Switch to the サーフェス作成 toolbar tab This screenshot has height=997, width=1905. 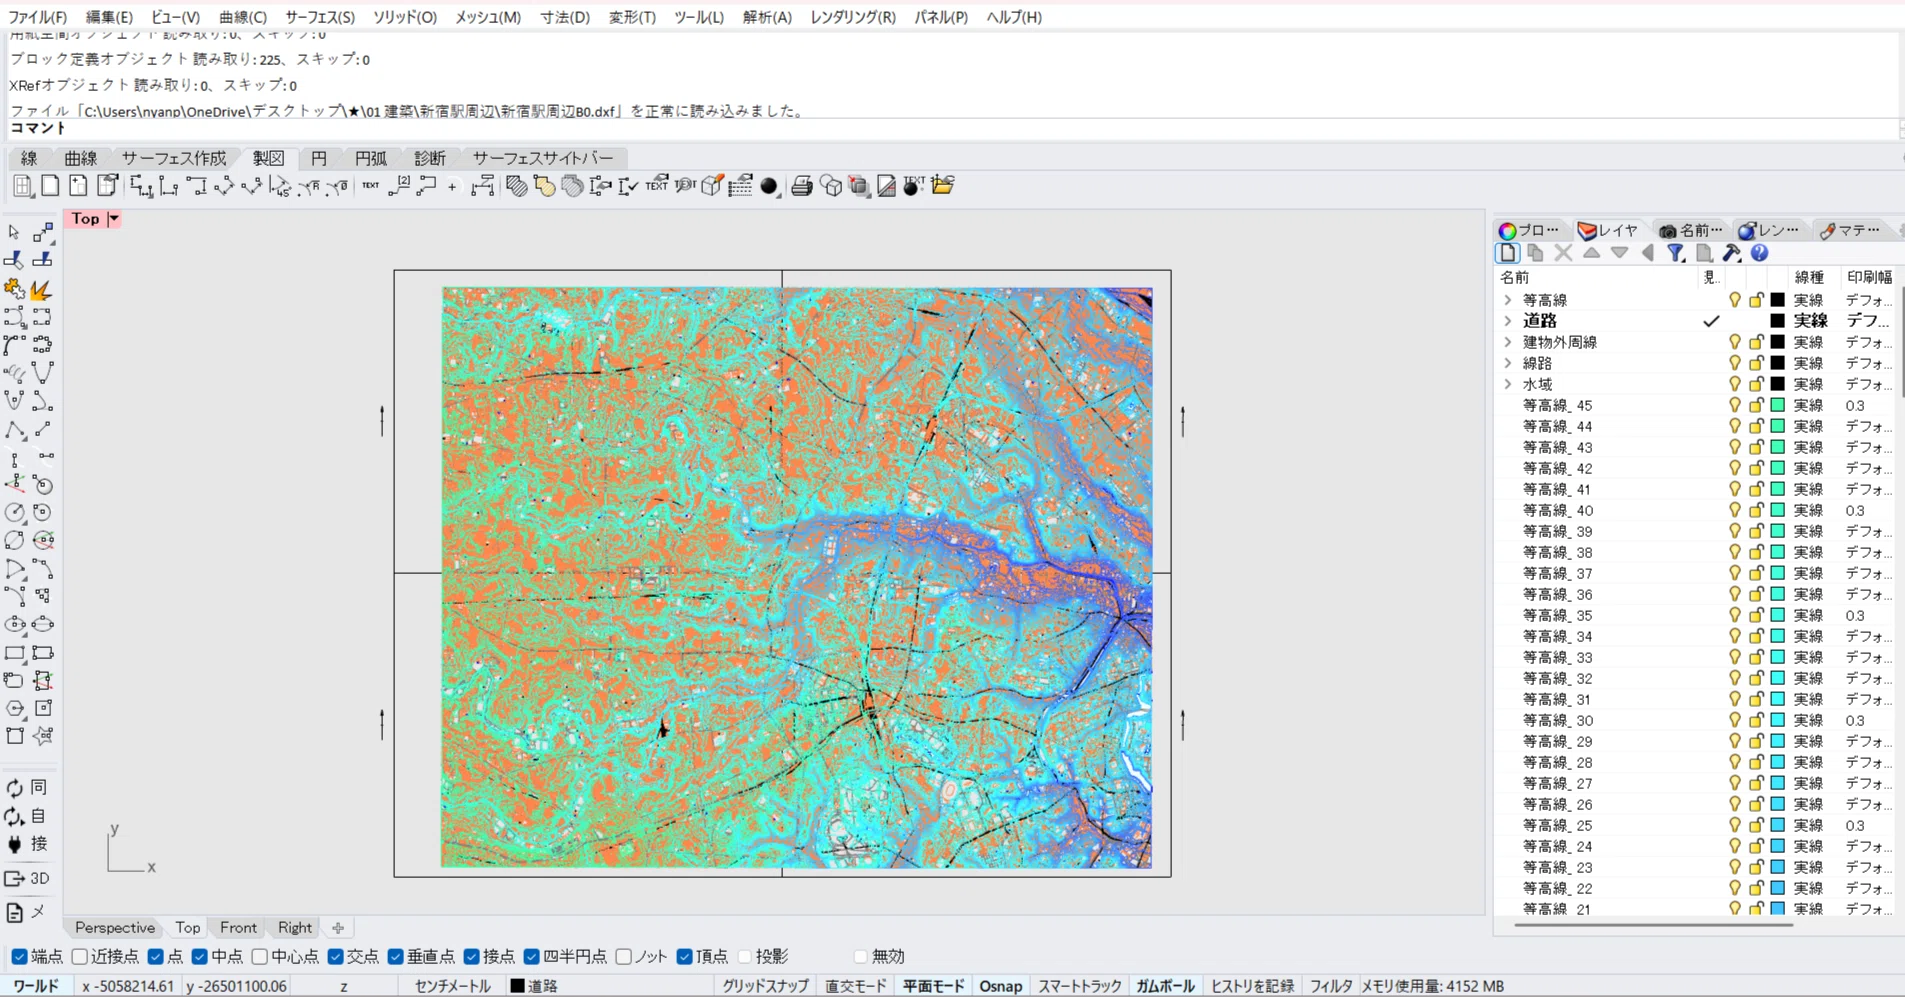click(174, 158)
